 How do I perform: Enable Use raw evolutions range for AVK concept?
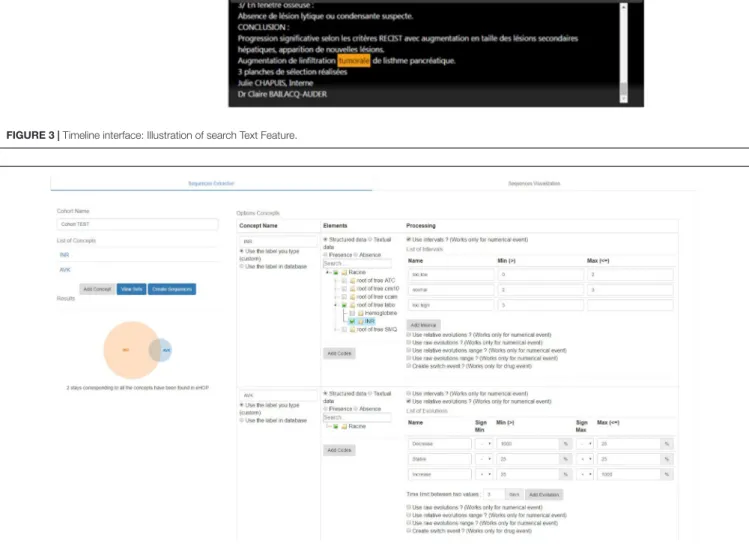point(408,523)
